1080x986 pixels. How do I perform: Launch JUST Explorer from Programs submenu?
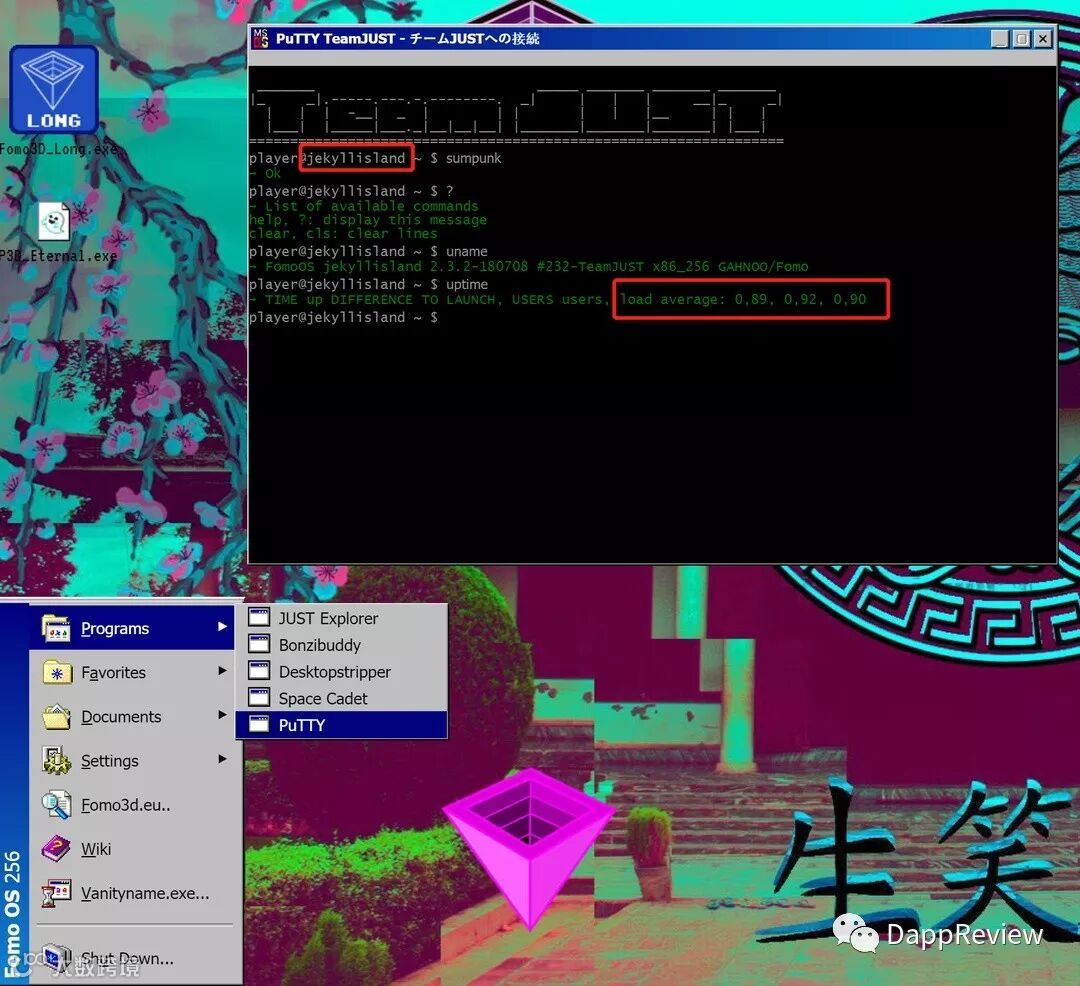[x=342, y=618]
